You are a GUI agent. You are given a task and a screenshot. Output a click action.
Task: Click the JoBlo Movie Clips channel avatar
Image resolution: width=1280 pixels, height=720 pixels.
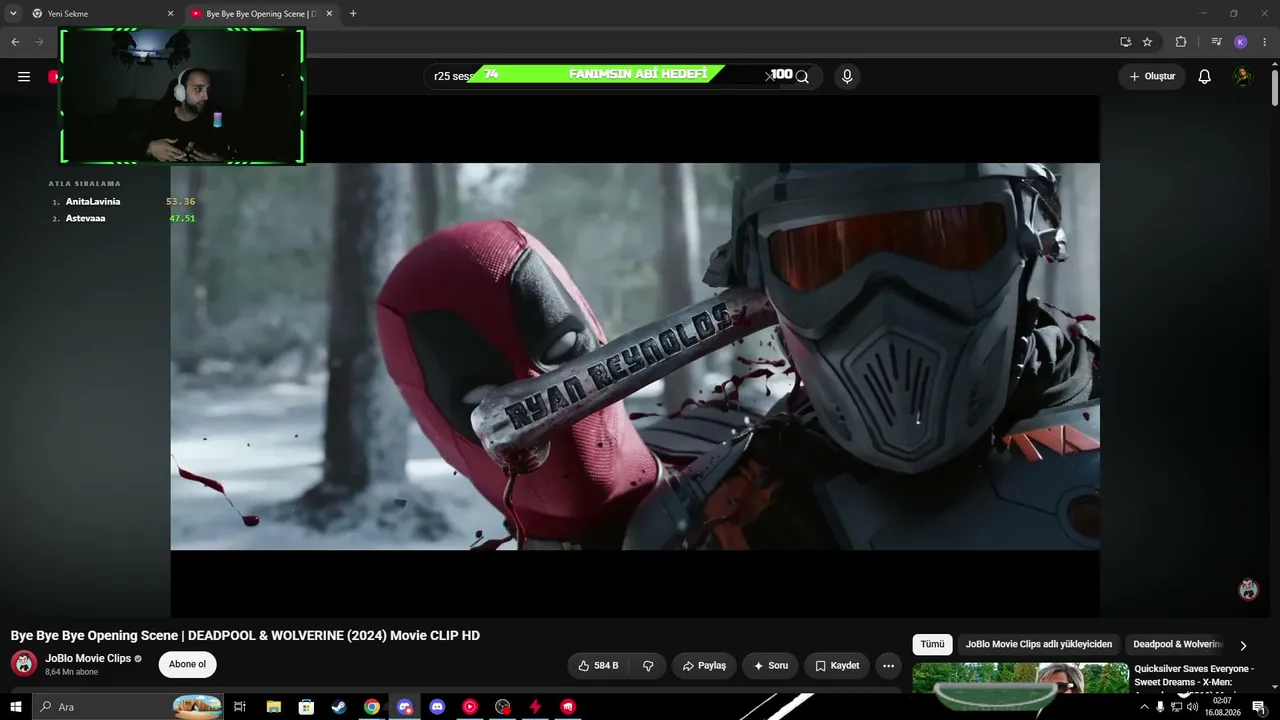tap(24, 664)
